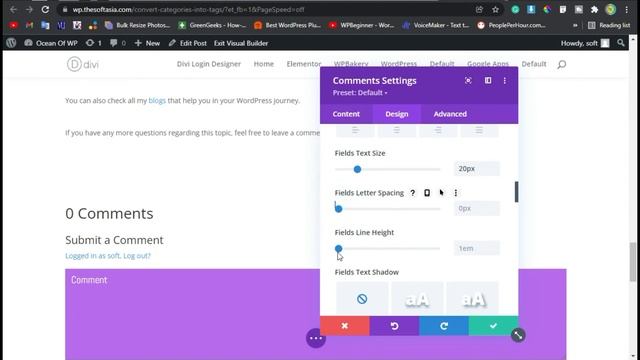The width and height of the screenshot is (640, 360).
Task: Open Elementor nav link
Action: coord(304,64)
